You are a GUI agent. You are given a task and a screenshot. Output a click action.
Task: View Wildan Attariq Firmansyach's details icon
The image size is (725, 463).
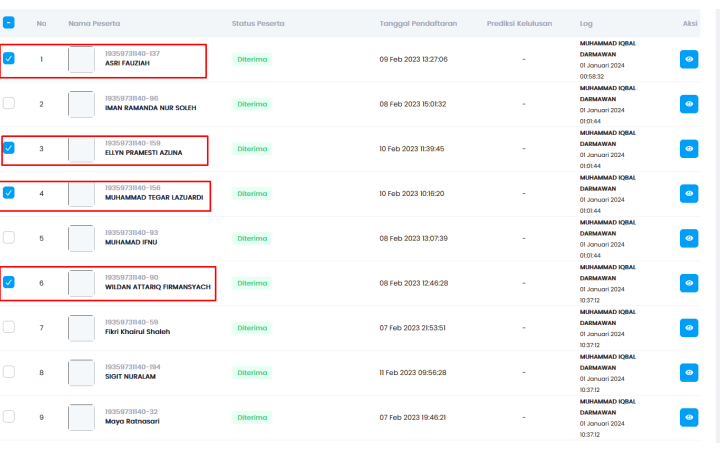[x=688, y=283]
